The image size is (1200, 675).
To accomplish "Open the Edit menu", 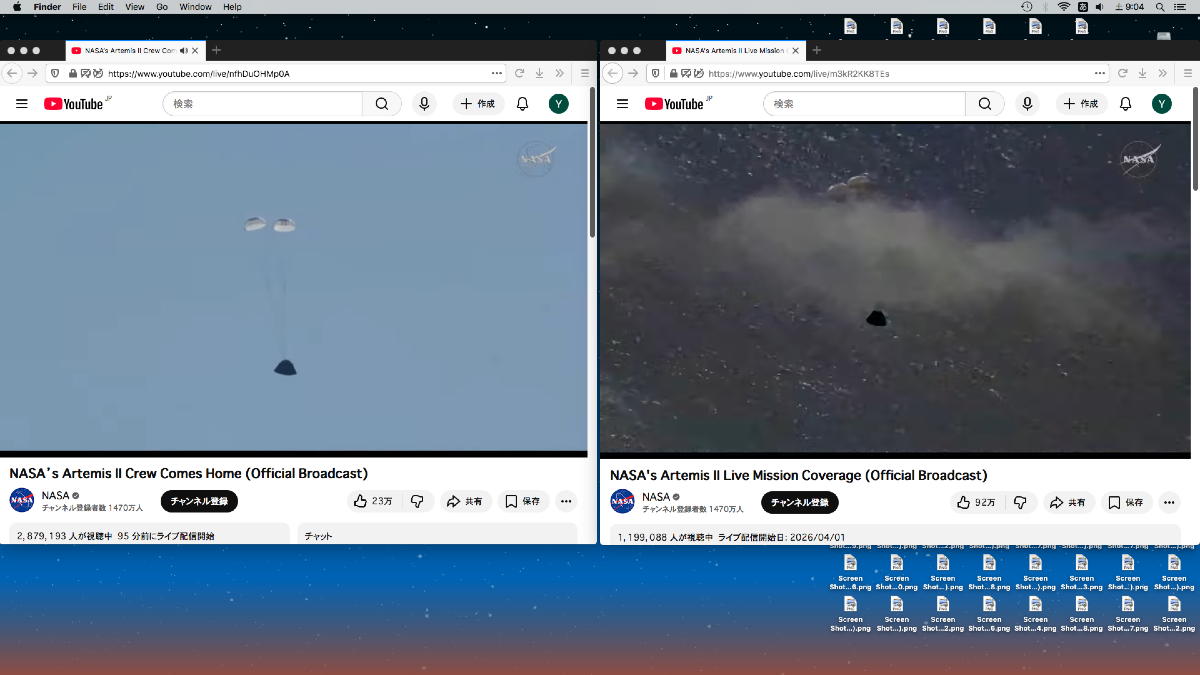I will click(106, 7).
